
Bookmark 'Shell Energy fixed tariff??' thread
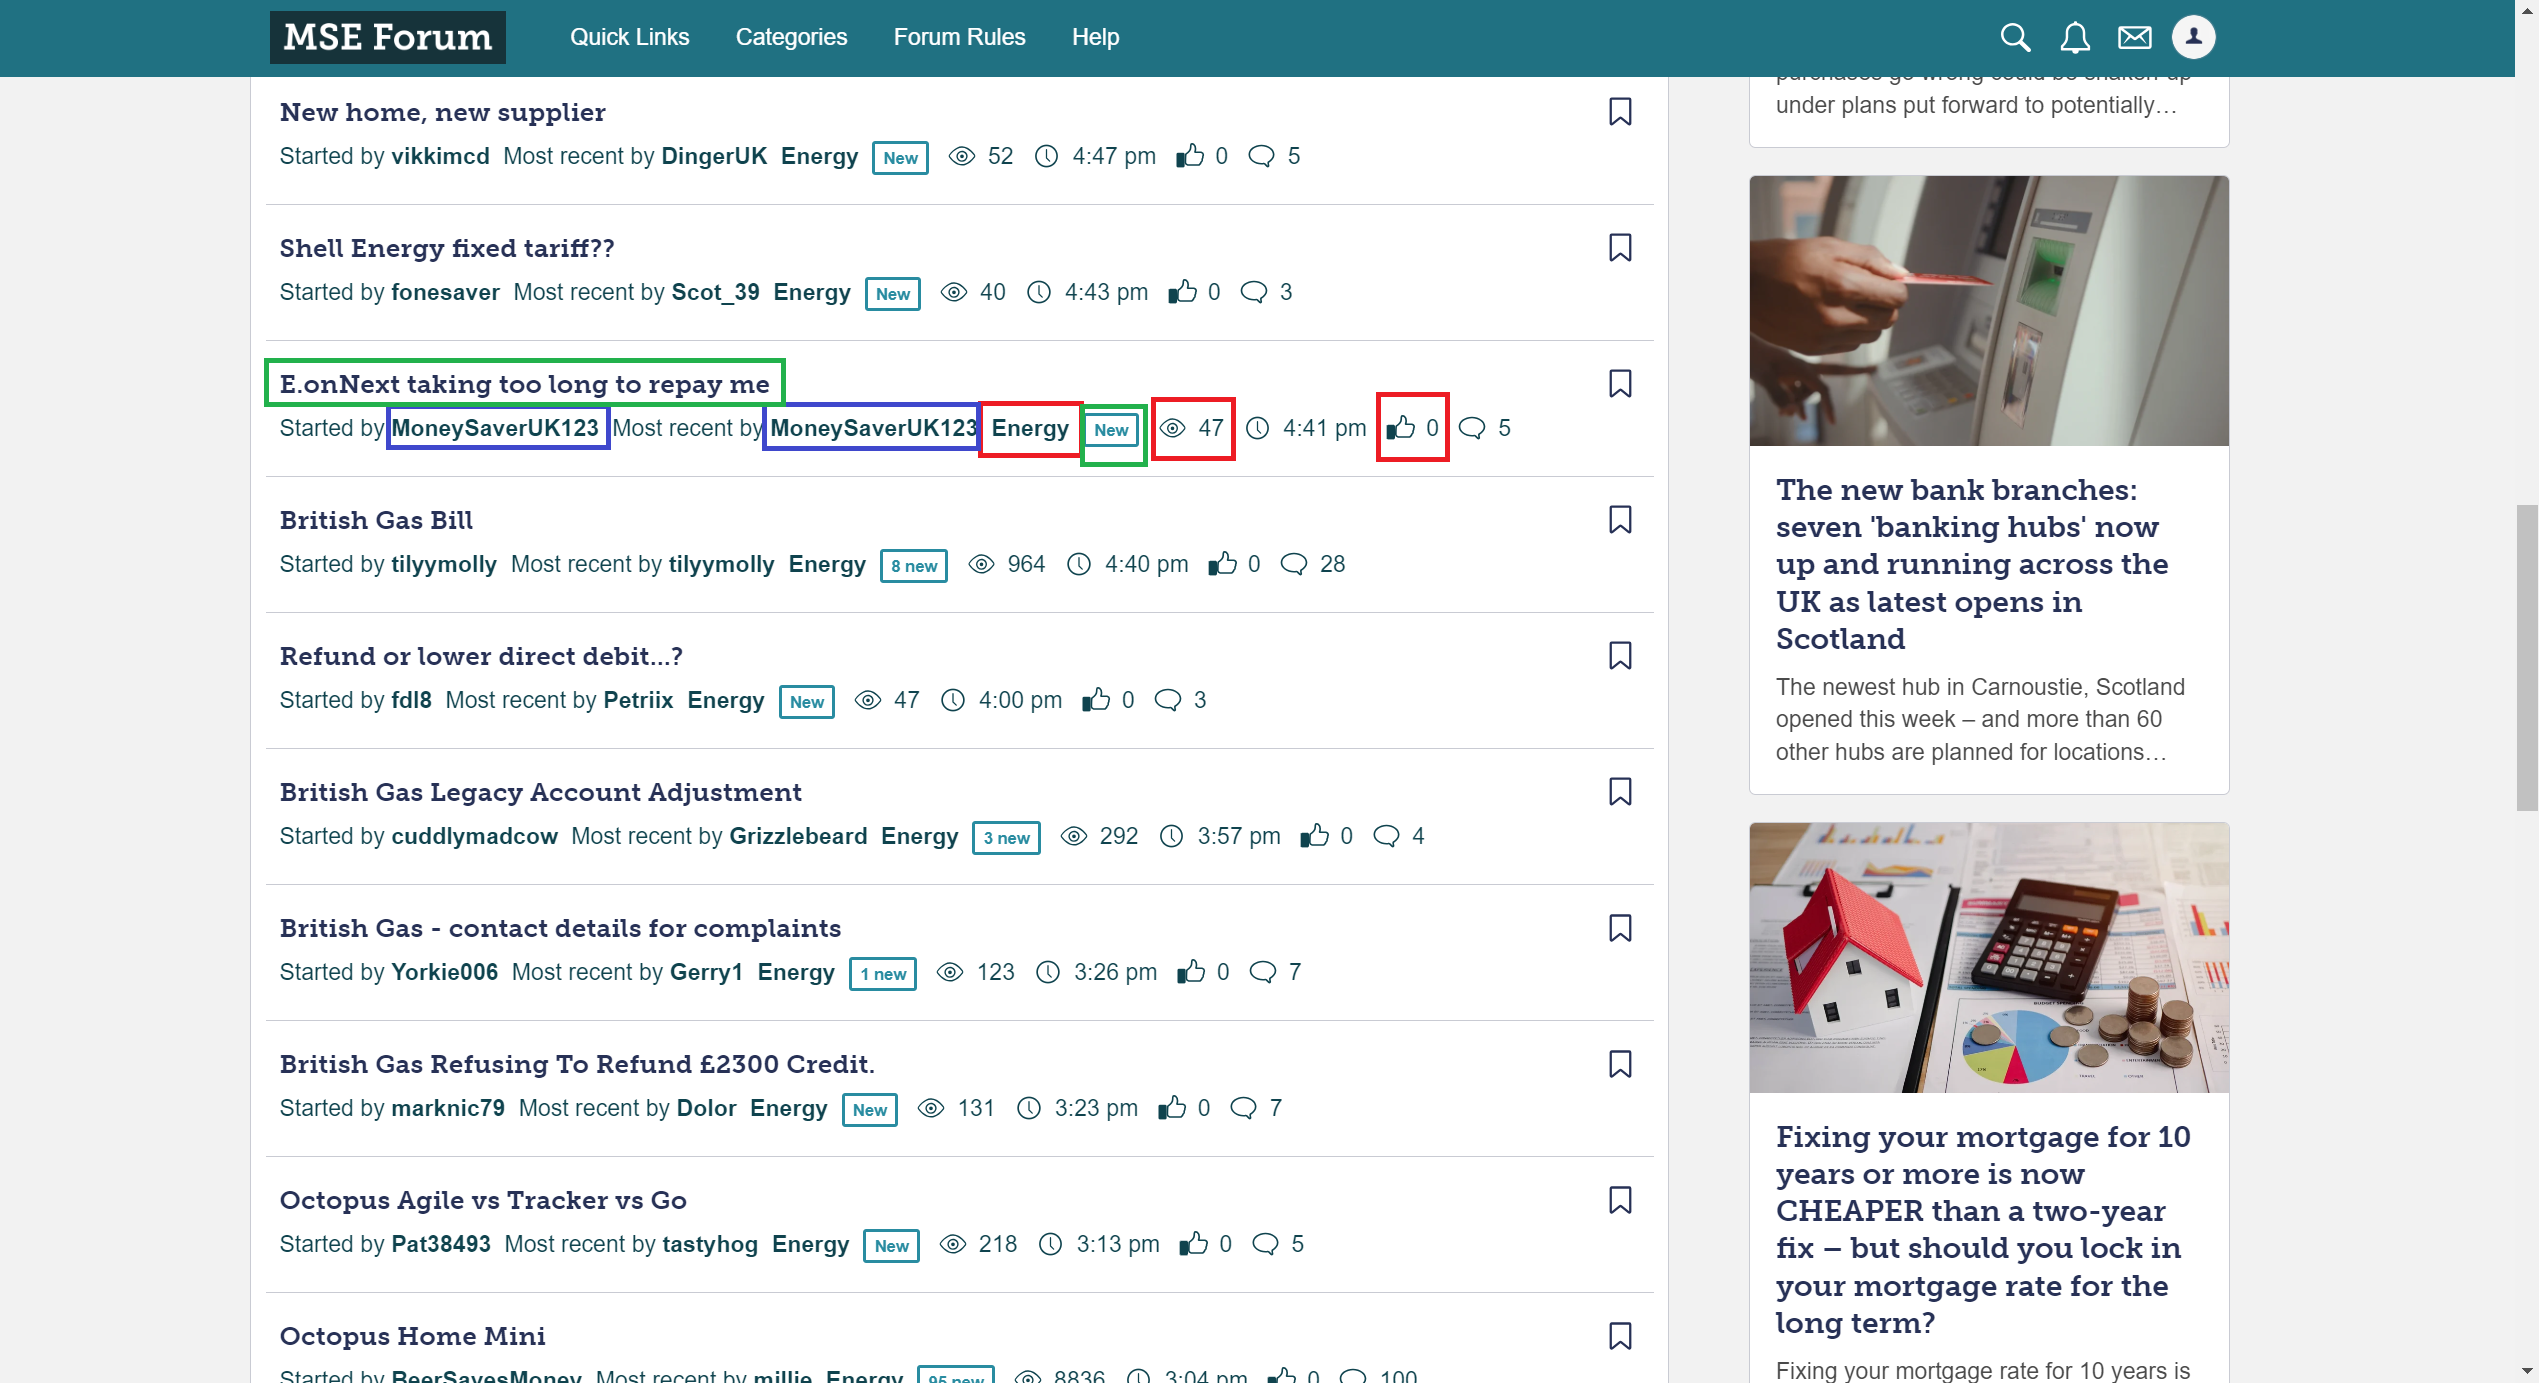(1620, 247)
